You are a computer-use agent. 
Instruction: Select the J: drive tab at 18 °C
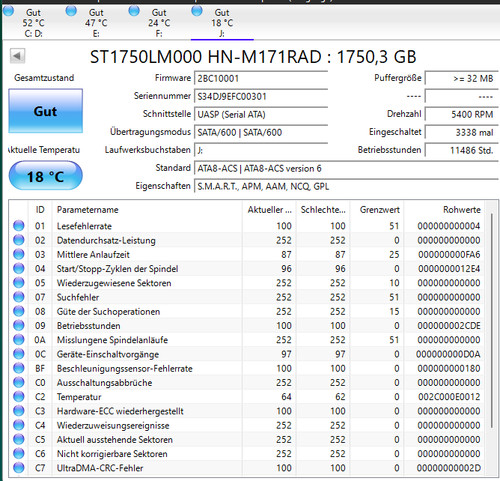[222, 23]
